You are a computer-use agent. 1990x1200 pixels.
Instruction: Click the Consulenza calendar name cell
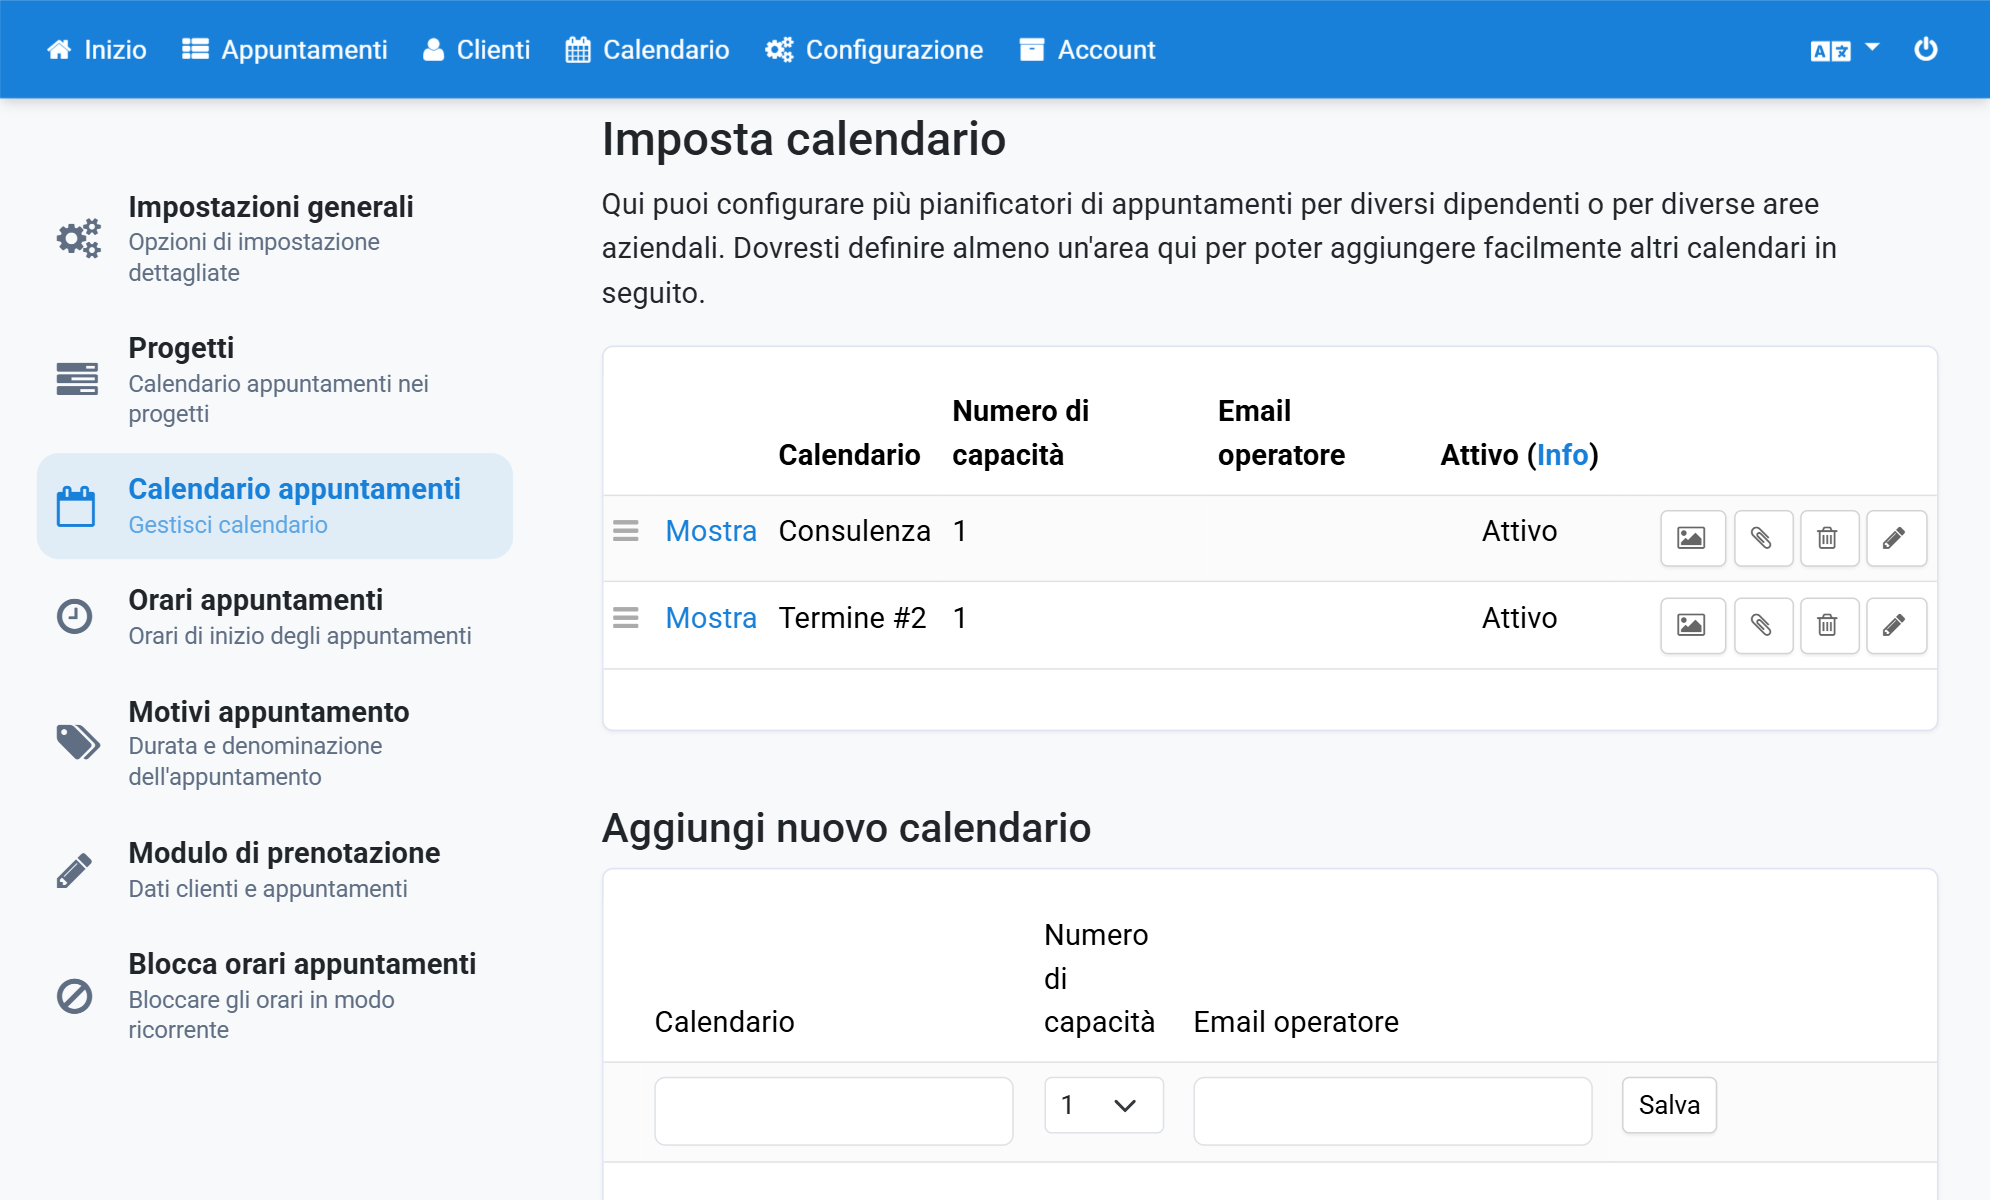pyautogui.click(x=855, y=531)
